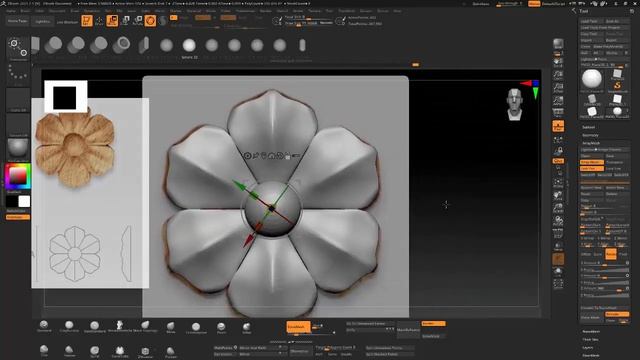Open the material selector sphere
The height and width of the screenshot is (360, 640).
tap(18, 149)
